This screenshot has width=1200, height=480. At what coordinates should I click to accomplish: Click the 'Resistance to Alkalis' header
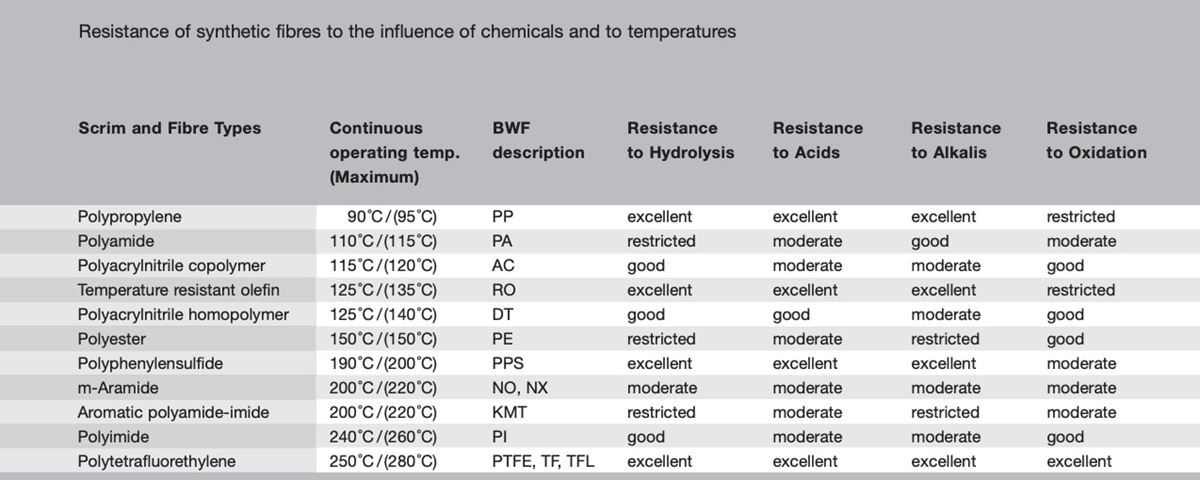[x=955, y=140]
